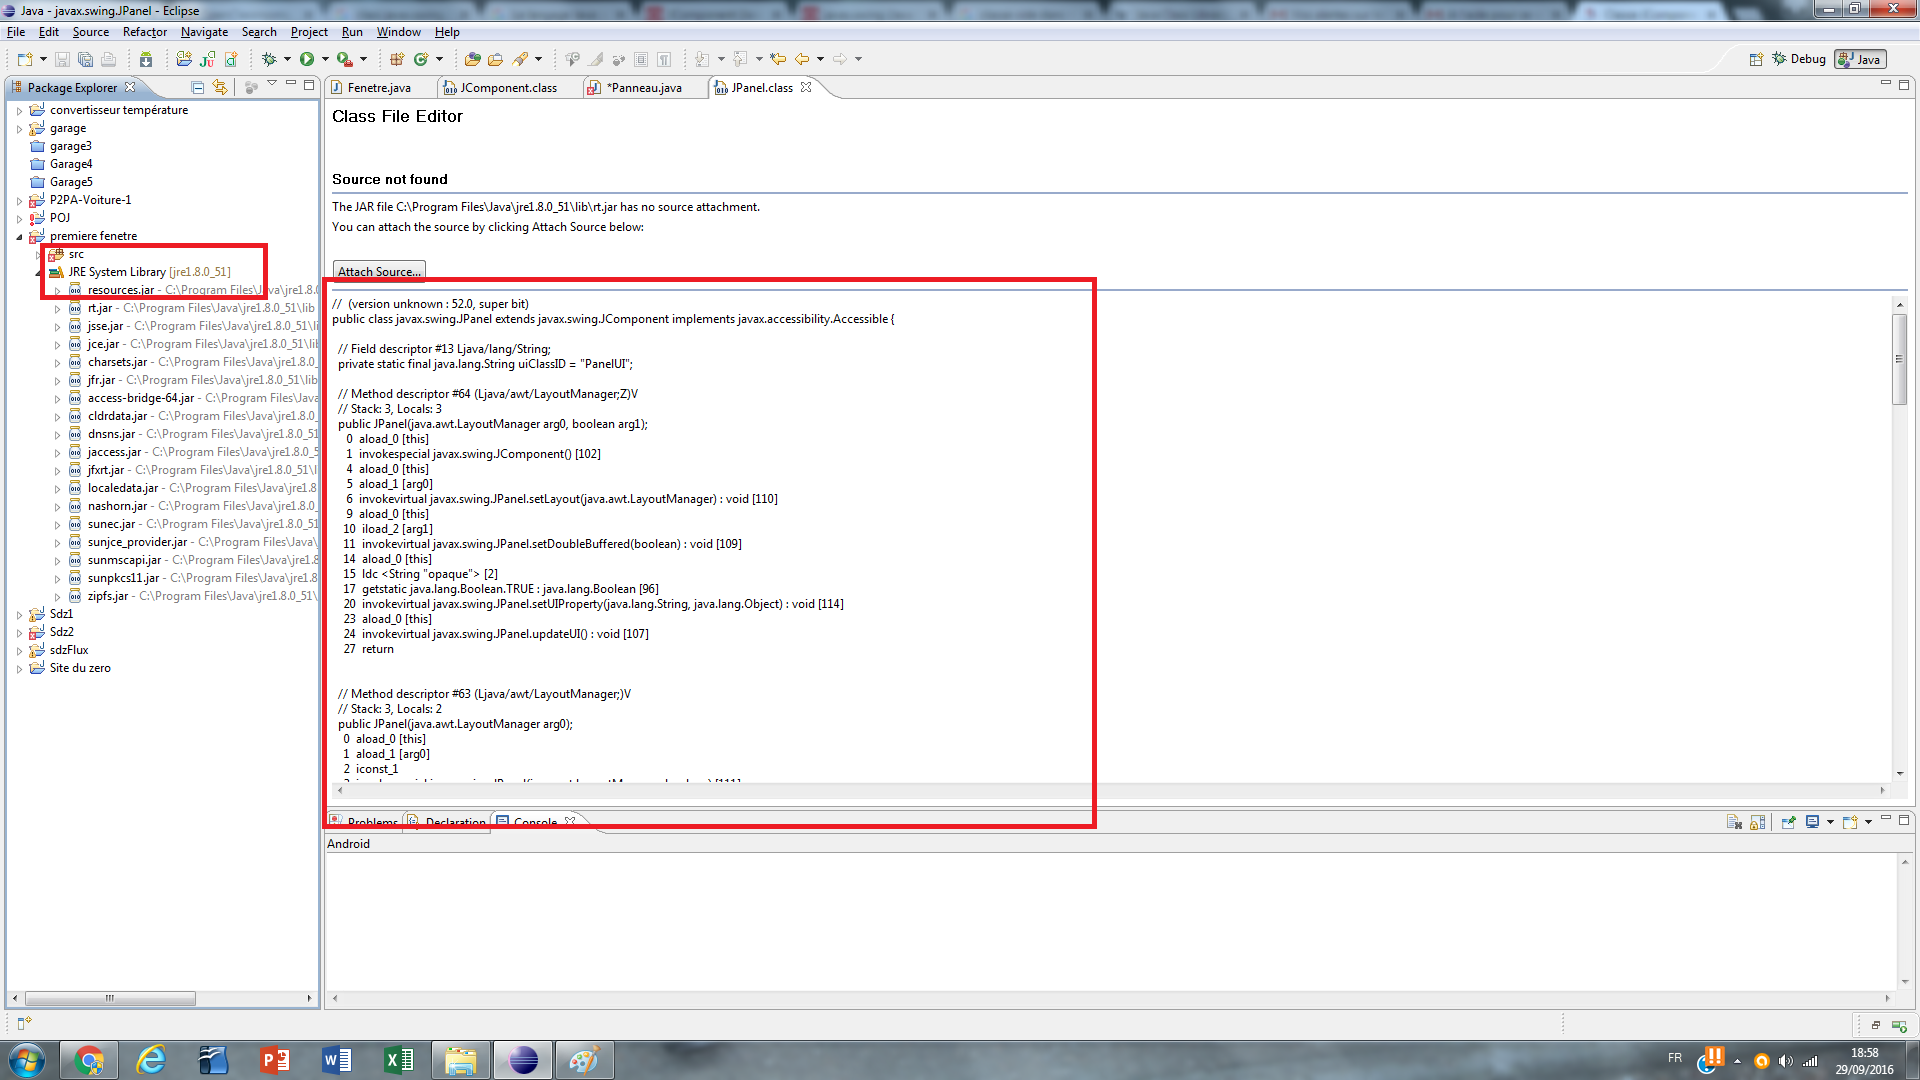1920x1080 pixels.
Task: Switch to Fenetre.java editor tab
Action: (x=379, y=88)
